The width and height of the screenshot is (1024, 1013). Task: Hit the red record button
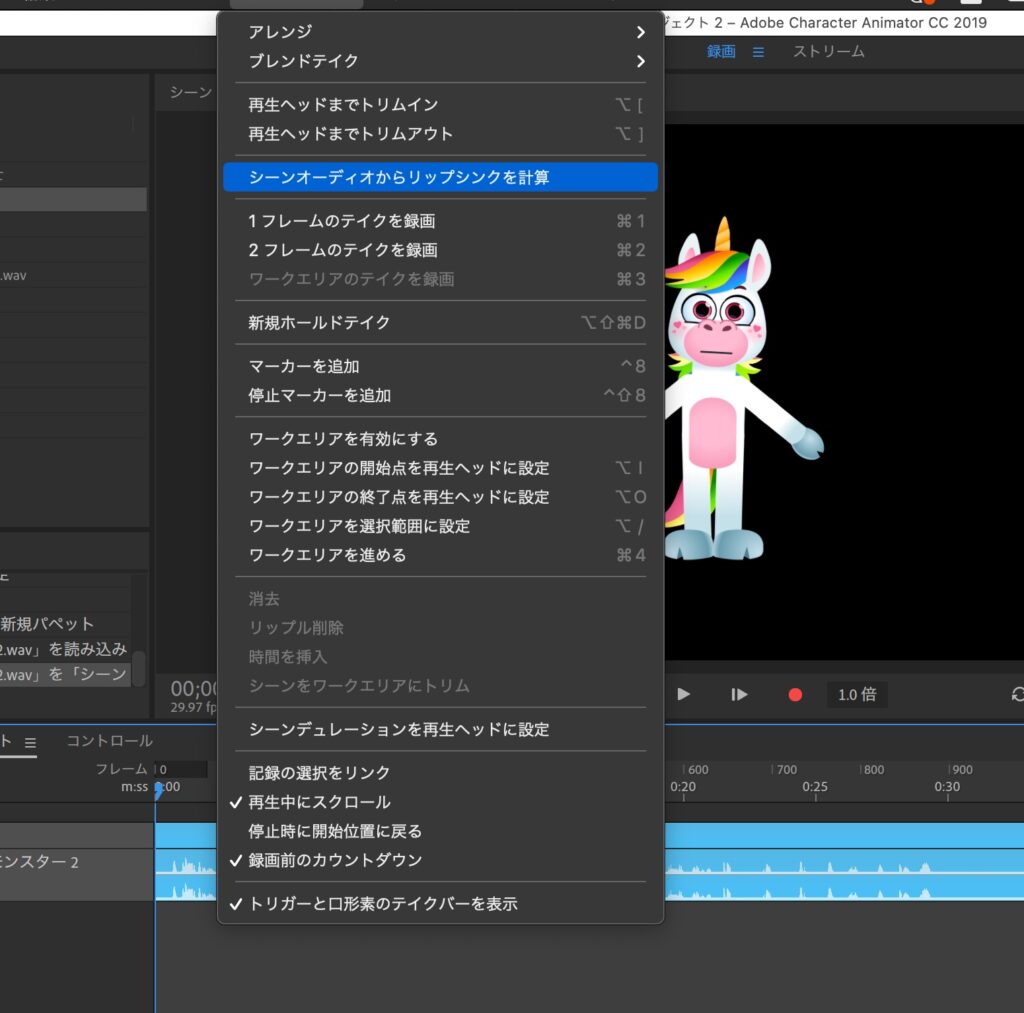795,694
